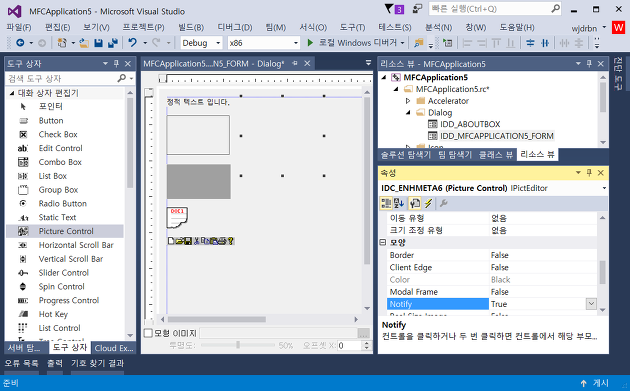Pick the Combo Box toolbox item
Screen dimensions: 630x391
coord(60,162)
